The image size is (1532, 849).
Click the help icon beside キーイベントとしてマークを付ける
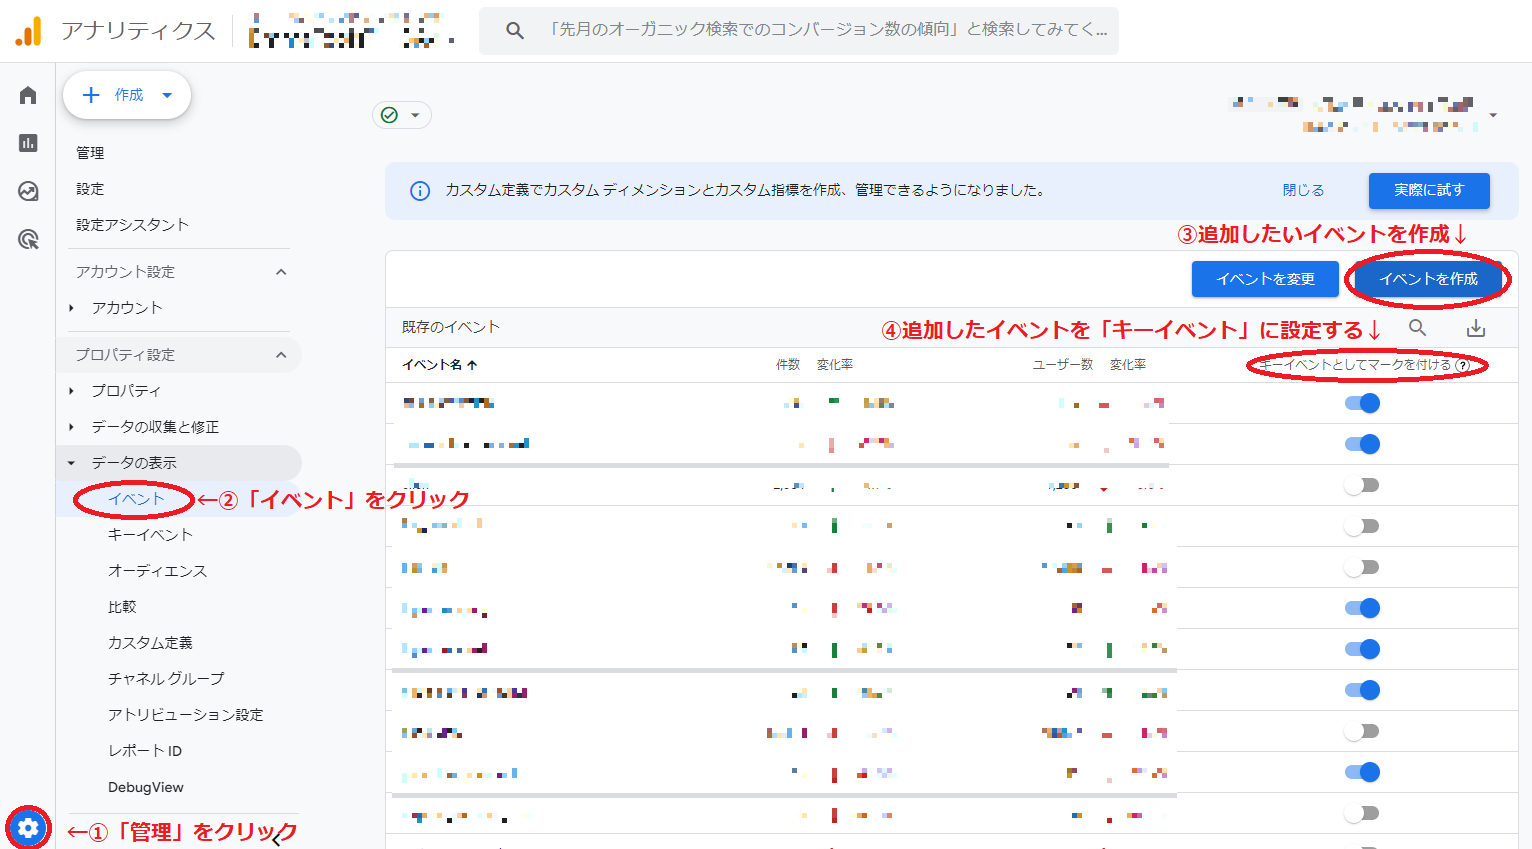coord(1463,365)
